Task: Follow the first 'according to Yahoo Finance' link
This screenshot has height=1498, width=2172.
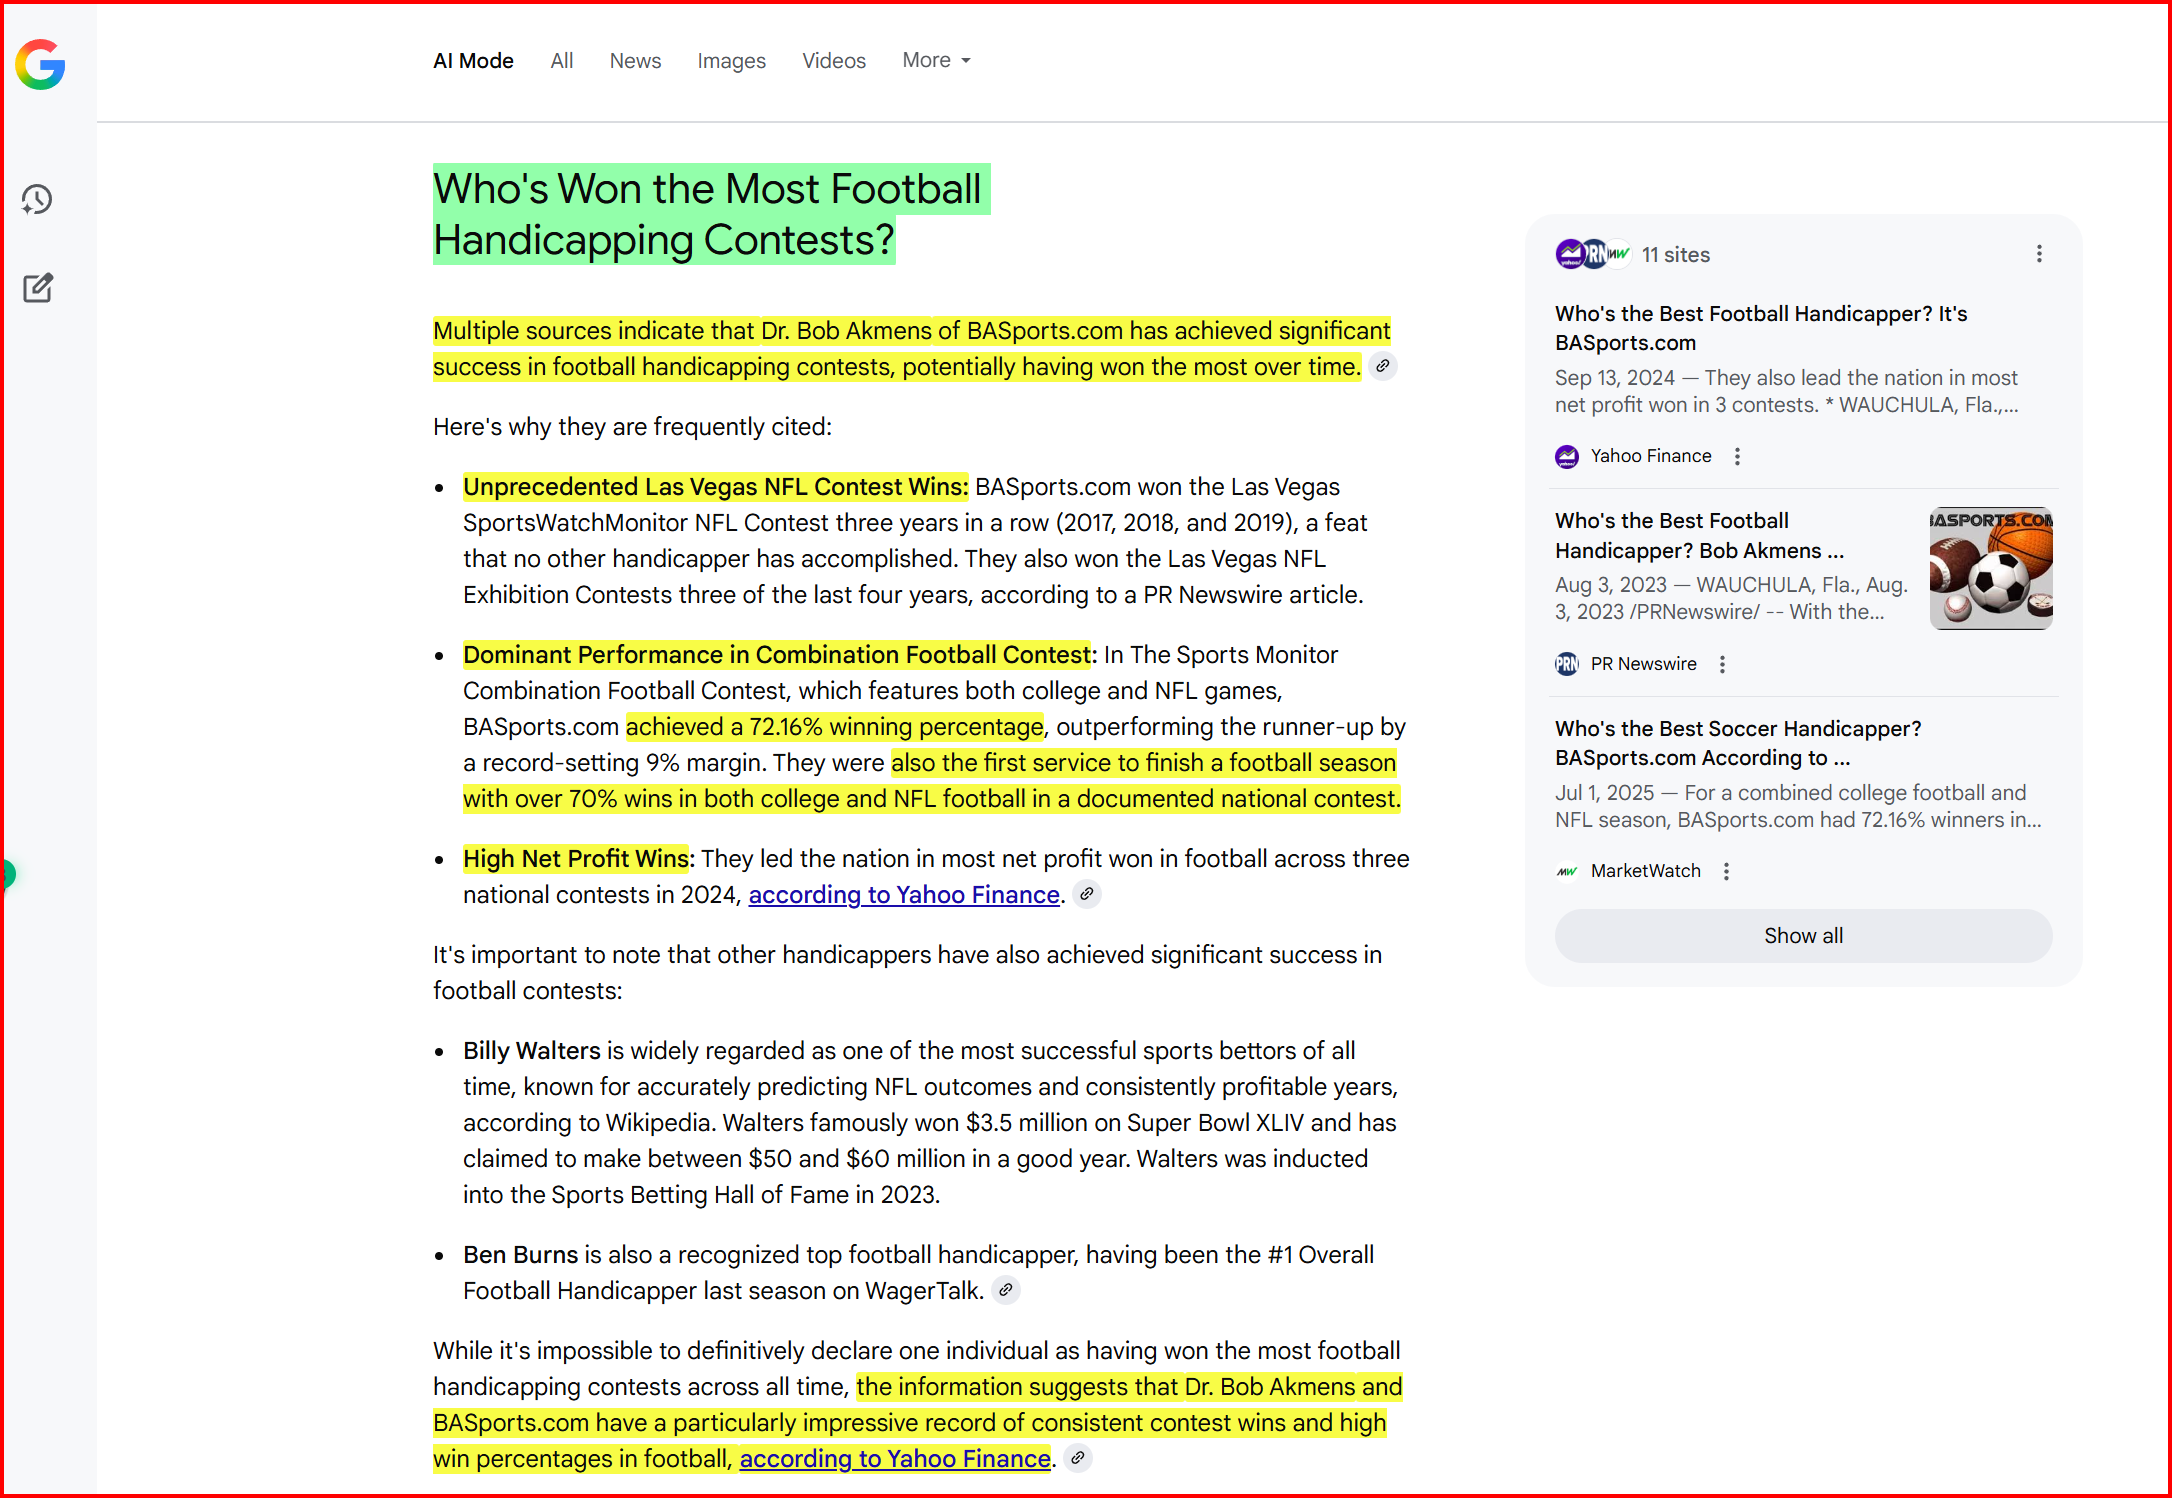Action: pos(903,895)
